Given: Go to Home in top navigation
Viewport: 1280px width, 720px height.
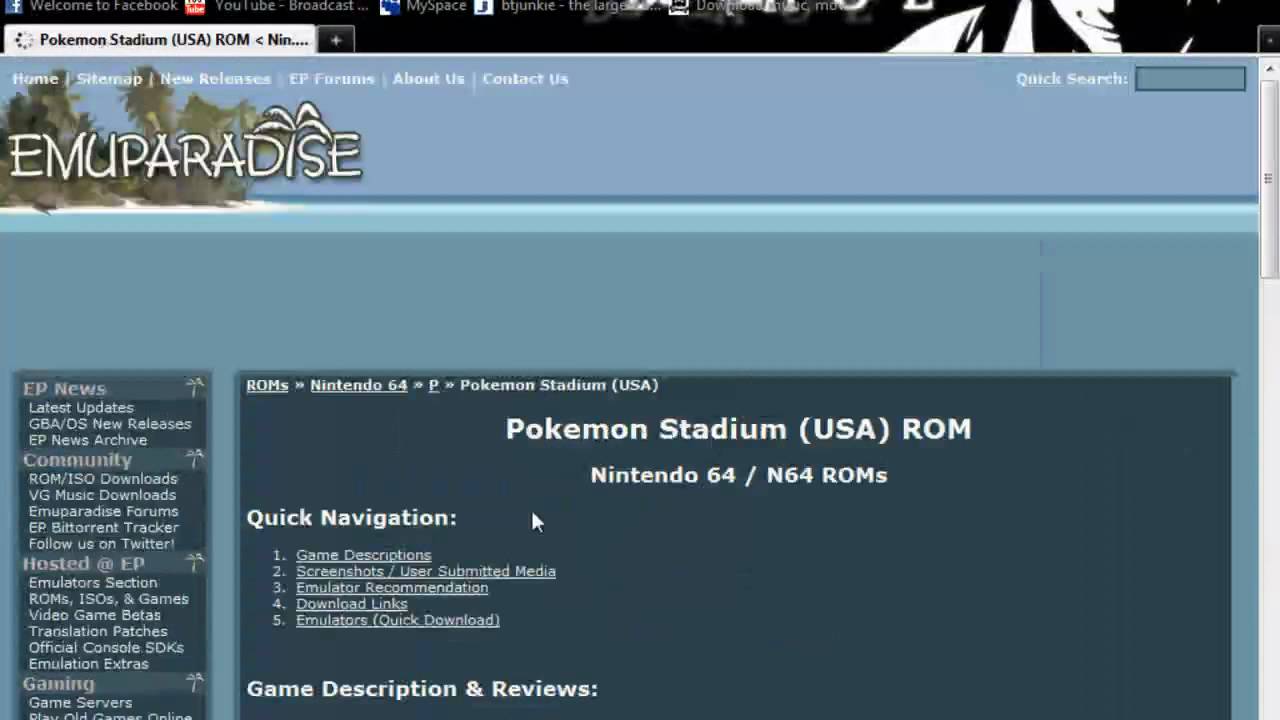Looking at the screenshot, I should [x=35, y=79].
